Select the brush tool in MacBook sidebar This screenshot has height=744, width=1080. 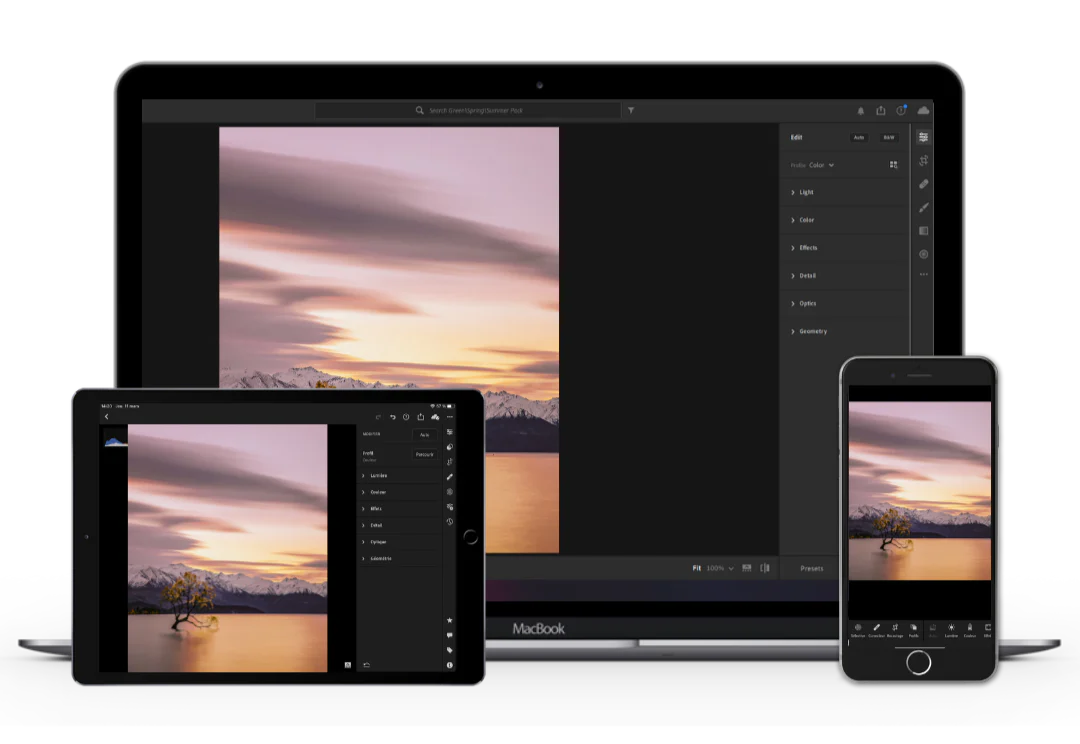tap(924, 207)
